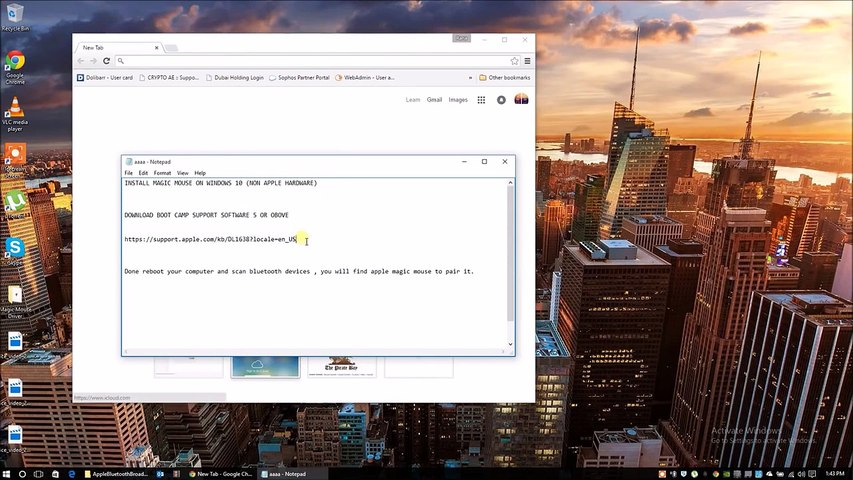Screen dimensions: 853x480
Task: Open the Dolibarr - User card bookmark
Action: click(105, 78)
